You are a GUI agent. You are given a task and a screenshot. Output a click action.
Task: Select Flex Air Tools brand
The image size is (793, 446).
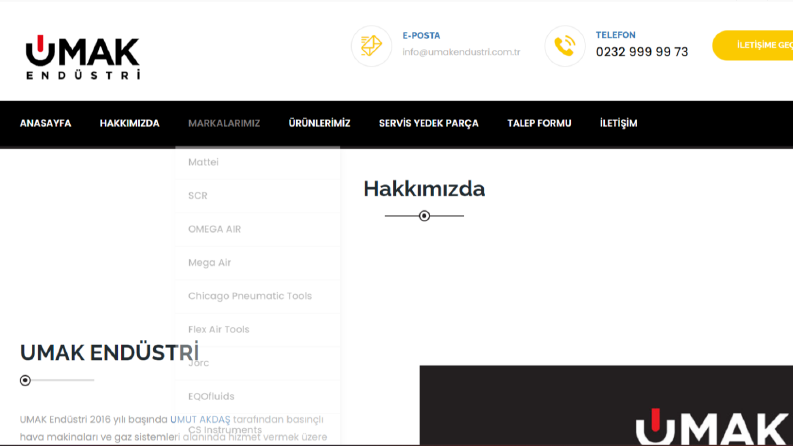coord(257,329)
